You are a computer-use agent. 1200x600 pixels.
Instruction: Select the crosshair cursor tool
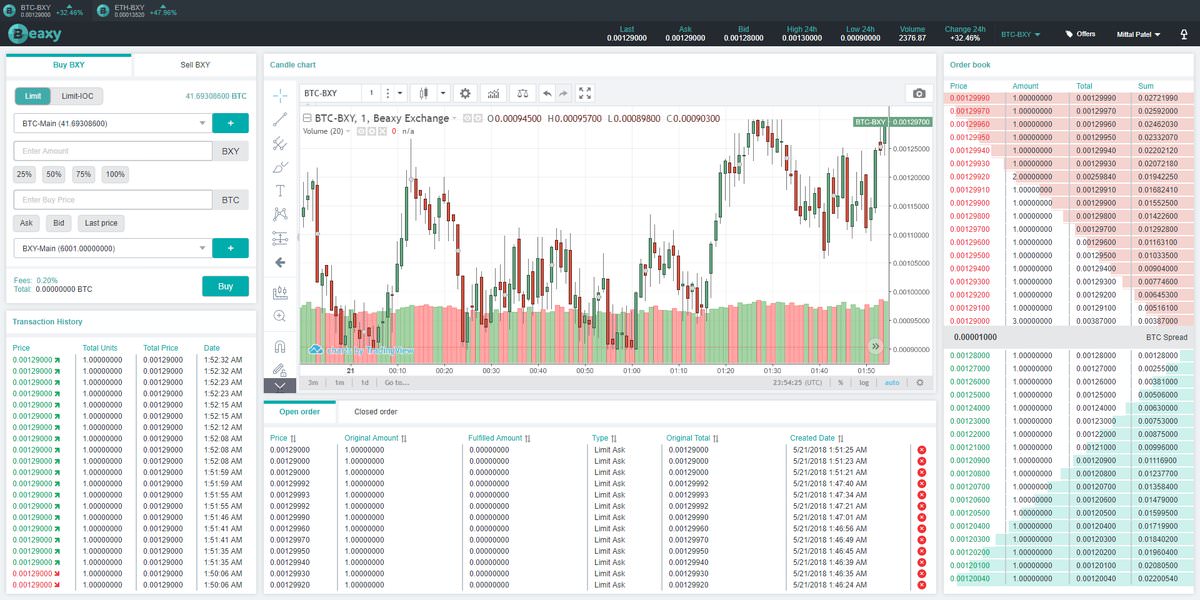(280, 96)
